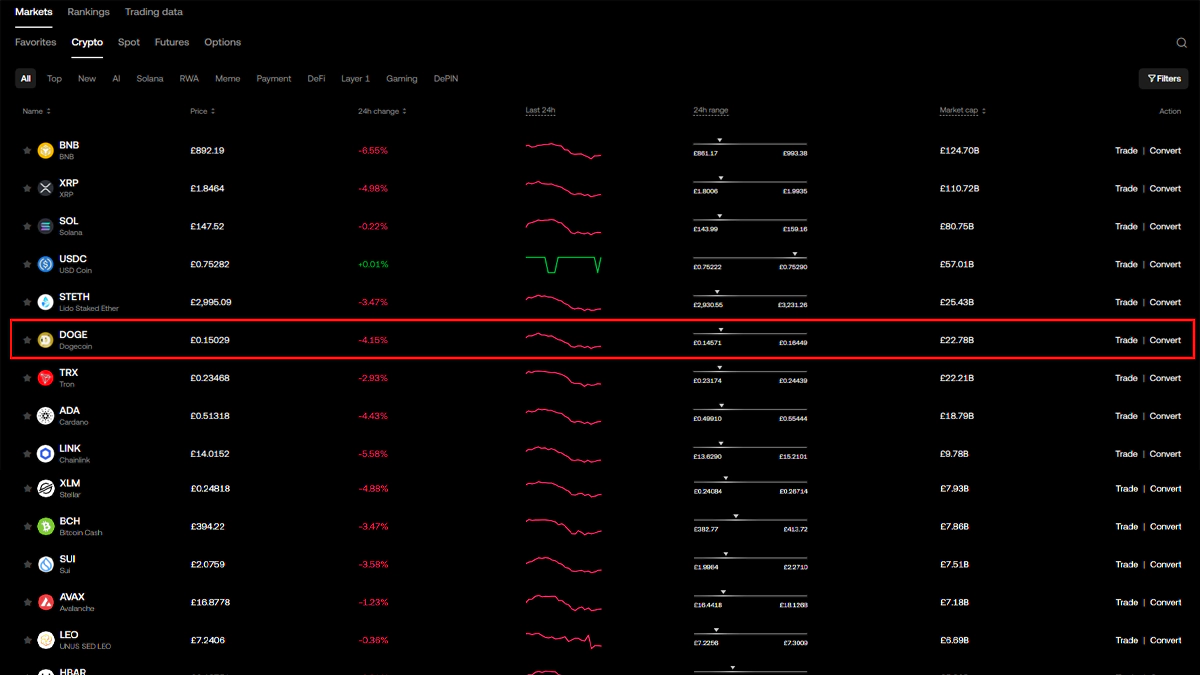Open the Filters menu
The image size is (1200, 675).
click(x=1164, y=79)
